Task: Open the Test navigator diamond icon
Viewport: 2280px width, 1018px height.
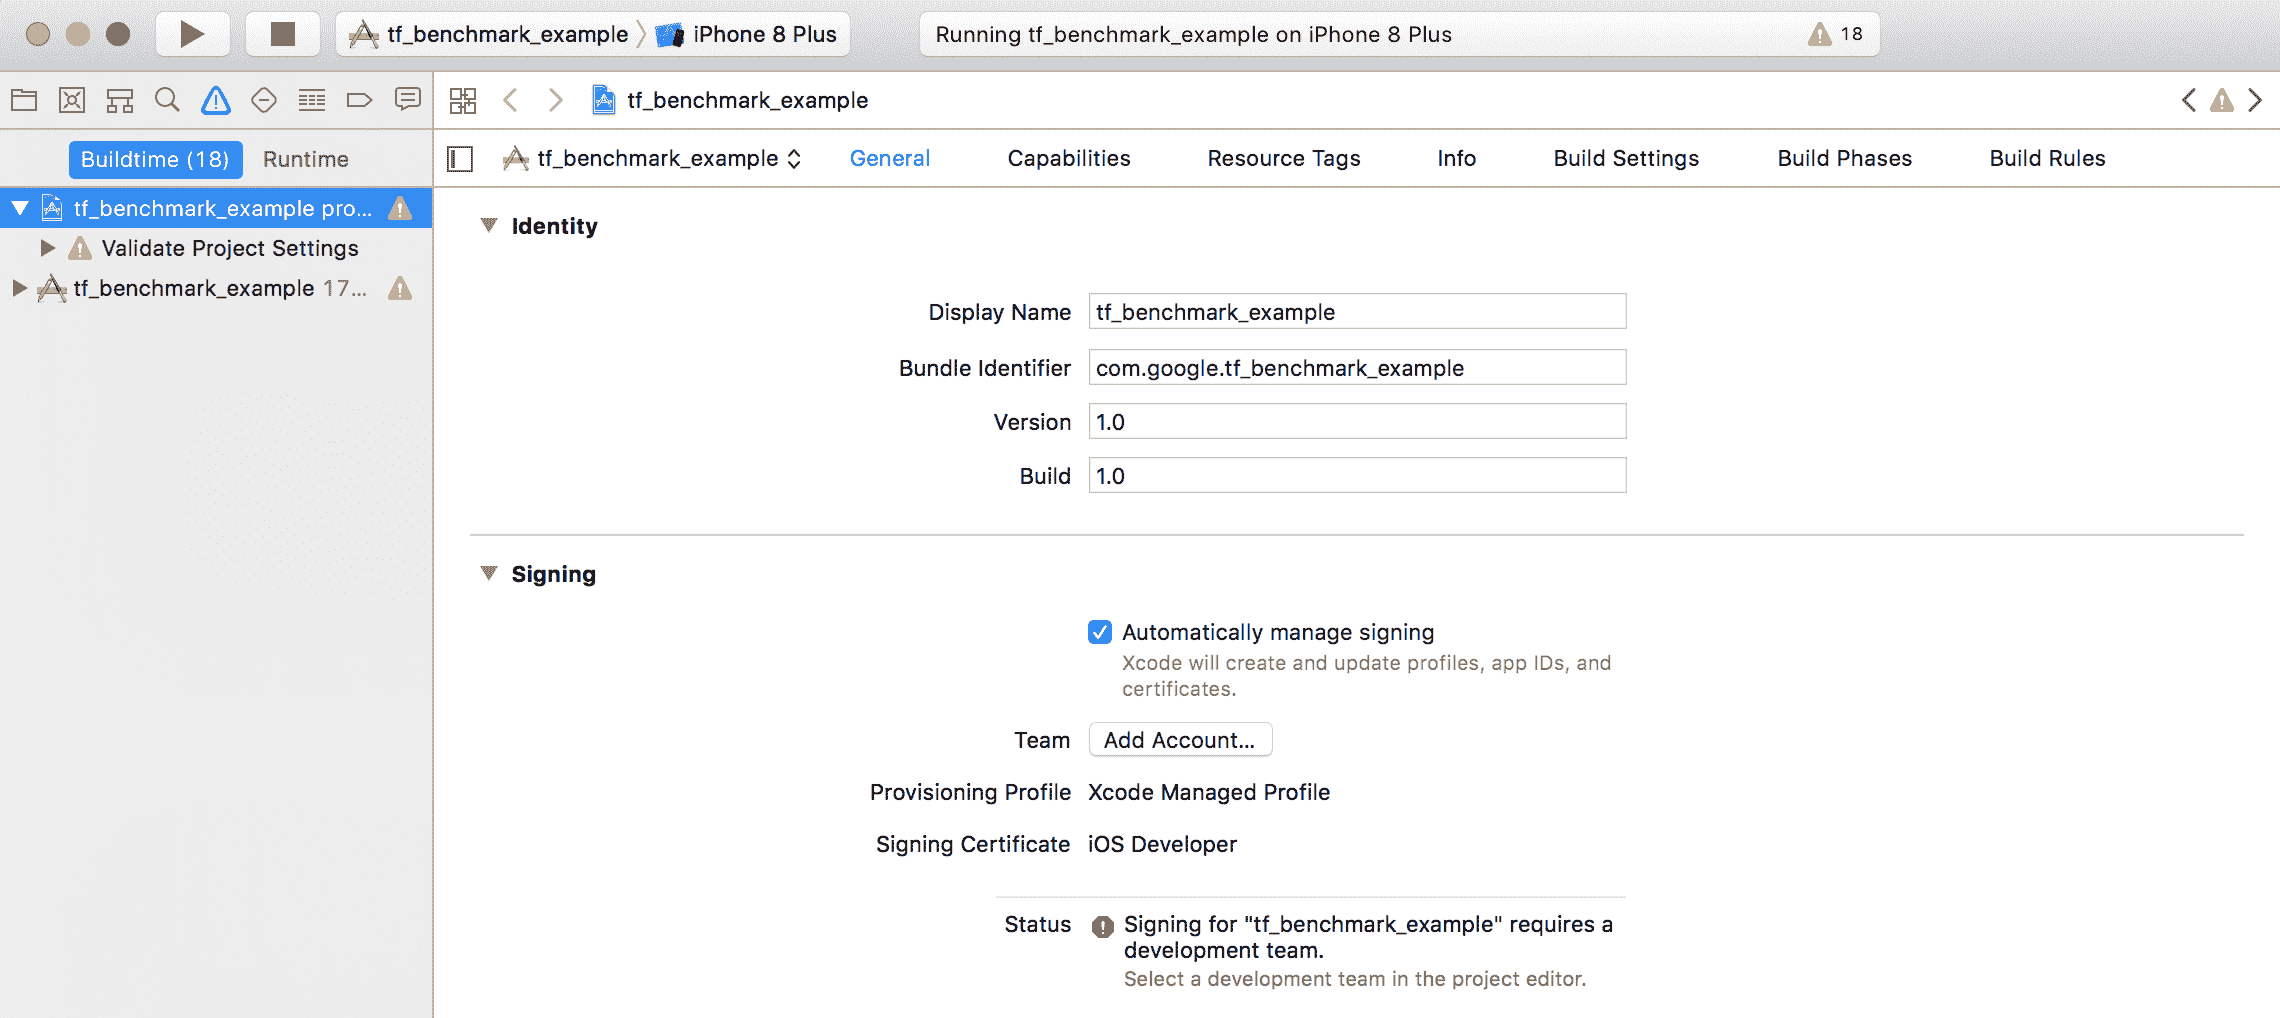Action: pos(263,100)
